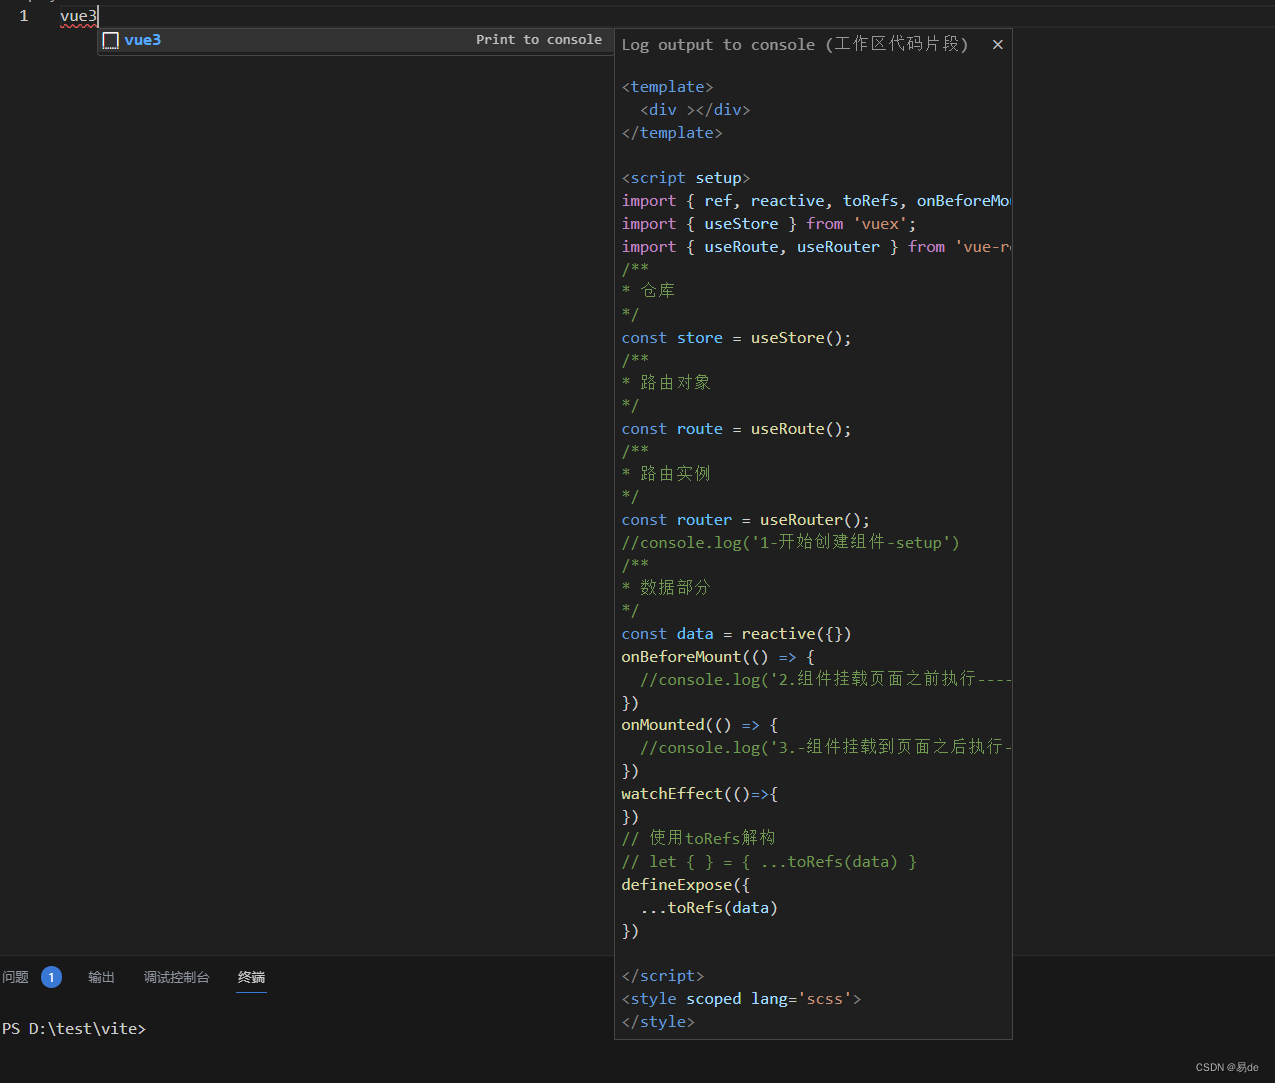Viewport: 1275px width, 1083px height.
Task: Click the '// 使用toRefs解构' comment line
Action: (699, 838)
